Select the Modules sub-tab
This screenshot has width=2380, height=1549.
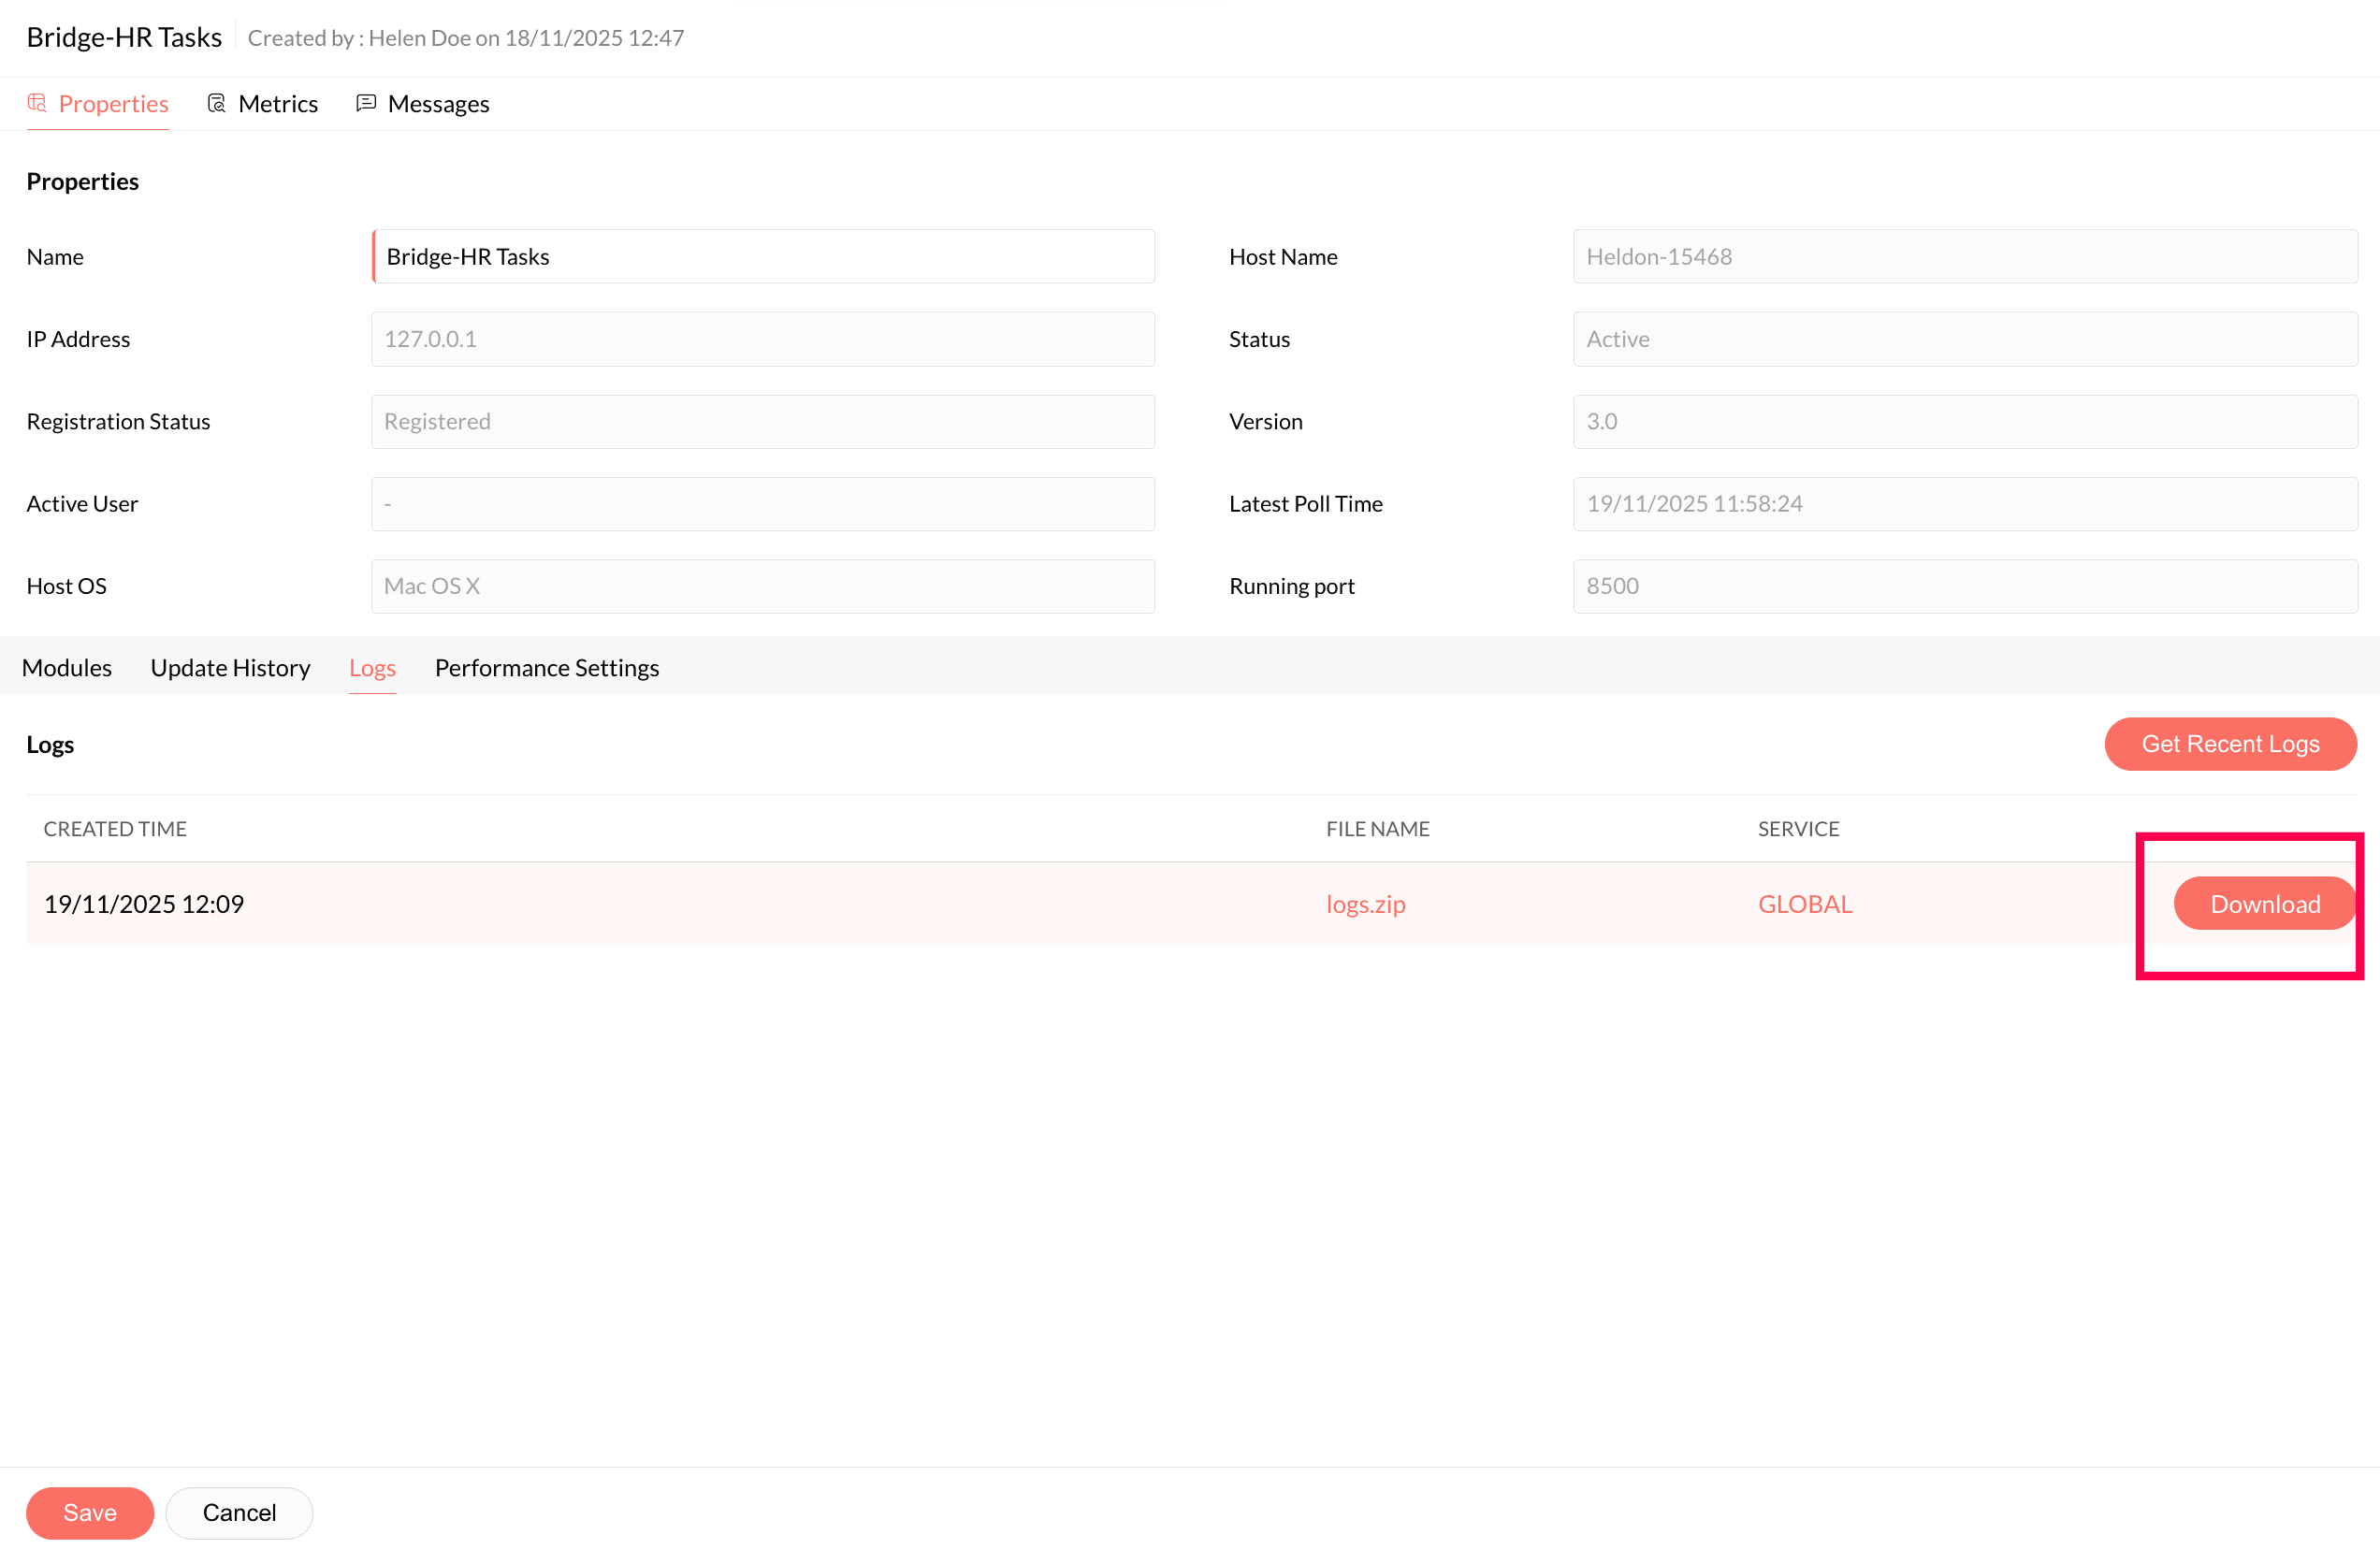(66, 668)
